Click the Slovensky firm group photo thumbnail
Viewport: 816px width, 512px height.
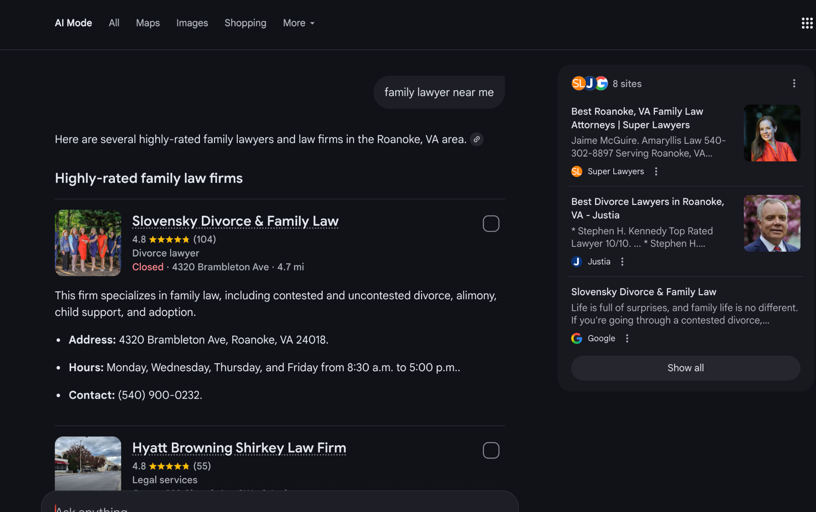point(88,243)
